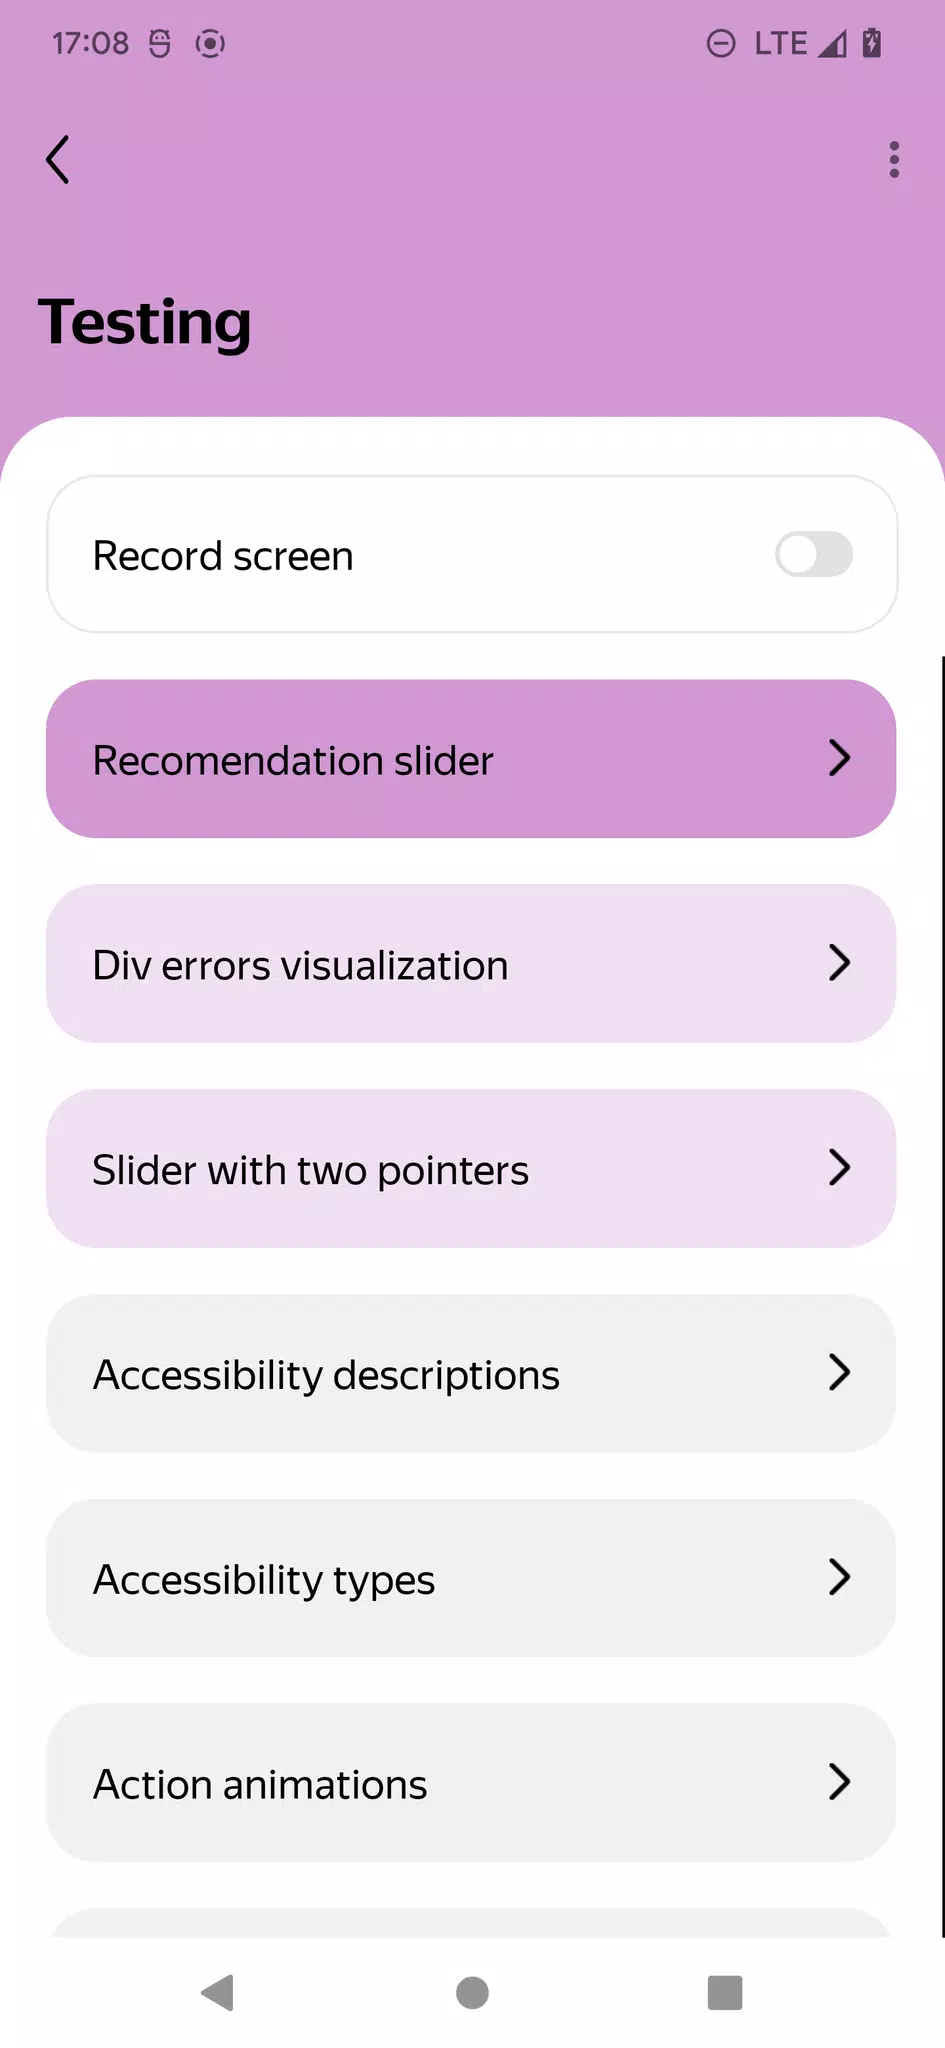Expand Recomendation slider chevron arrow
The width and height of the screenshot is (945, 2048).
point(839,759)
